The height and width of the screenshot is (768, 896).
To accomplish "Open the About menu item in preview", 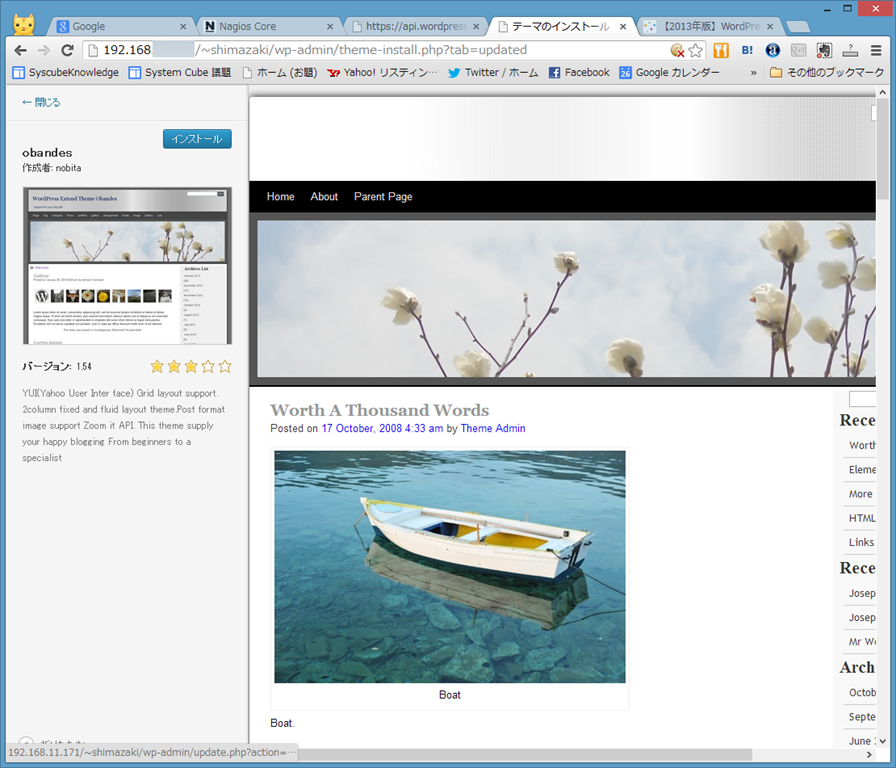I will pyautogui.click(x=324, y=197).
